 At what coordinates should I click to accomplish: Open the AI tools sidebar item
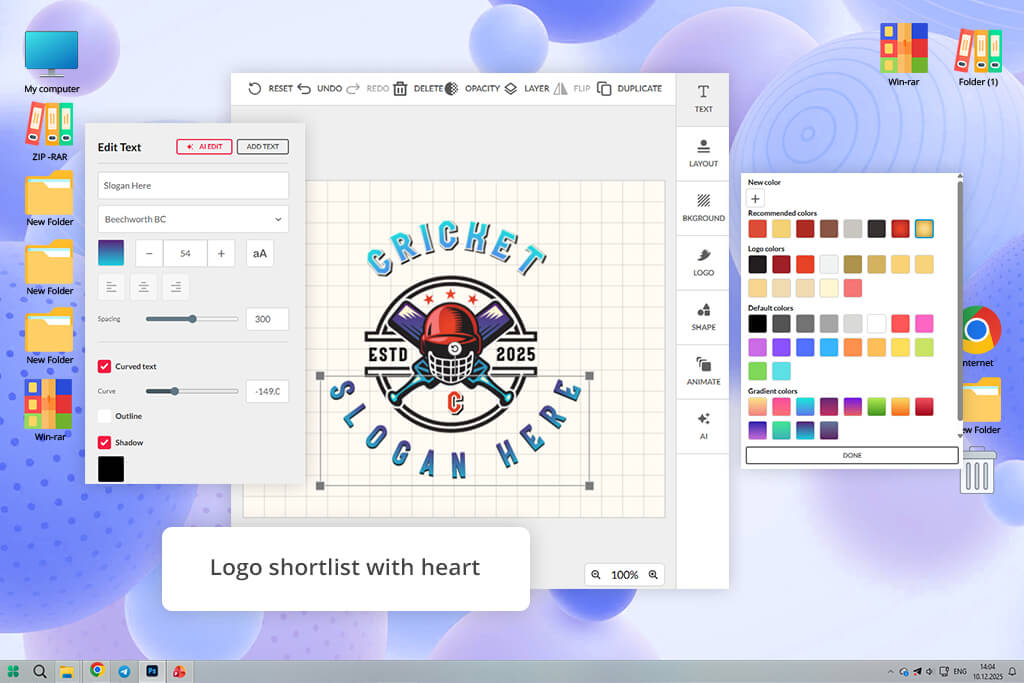pyautogui.click(x=703, y=426)
